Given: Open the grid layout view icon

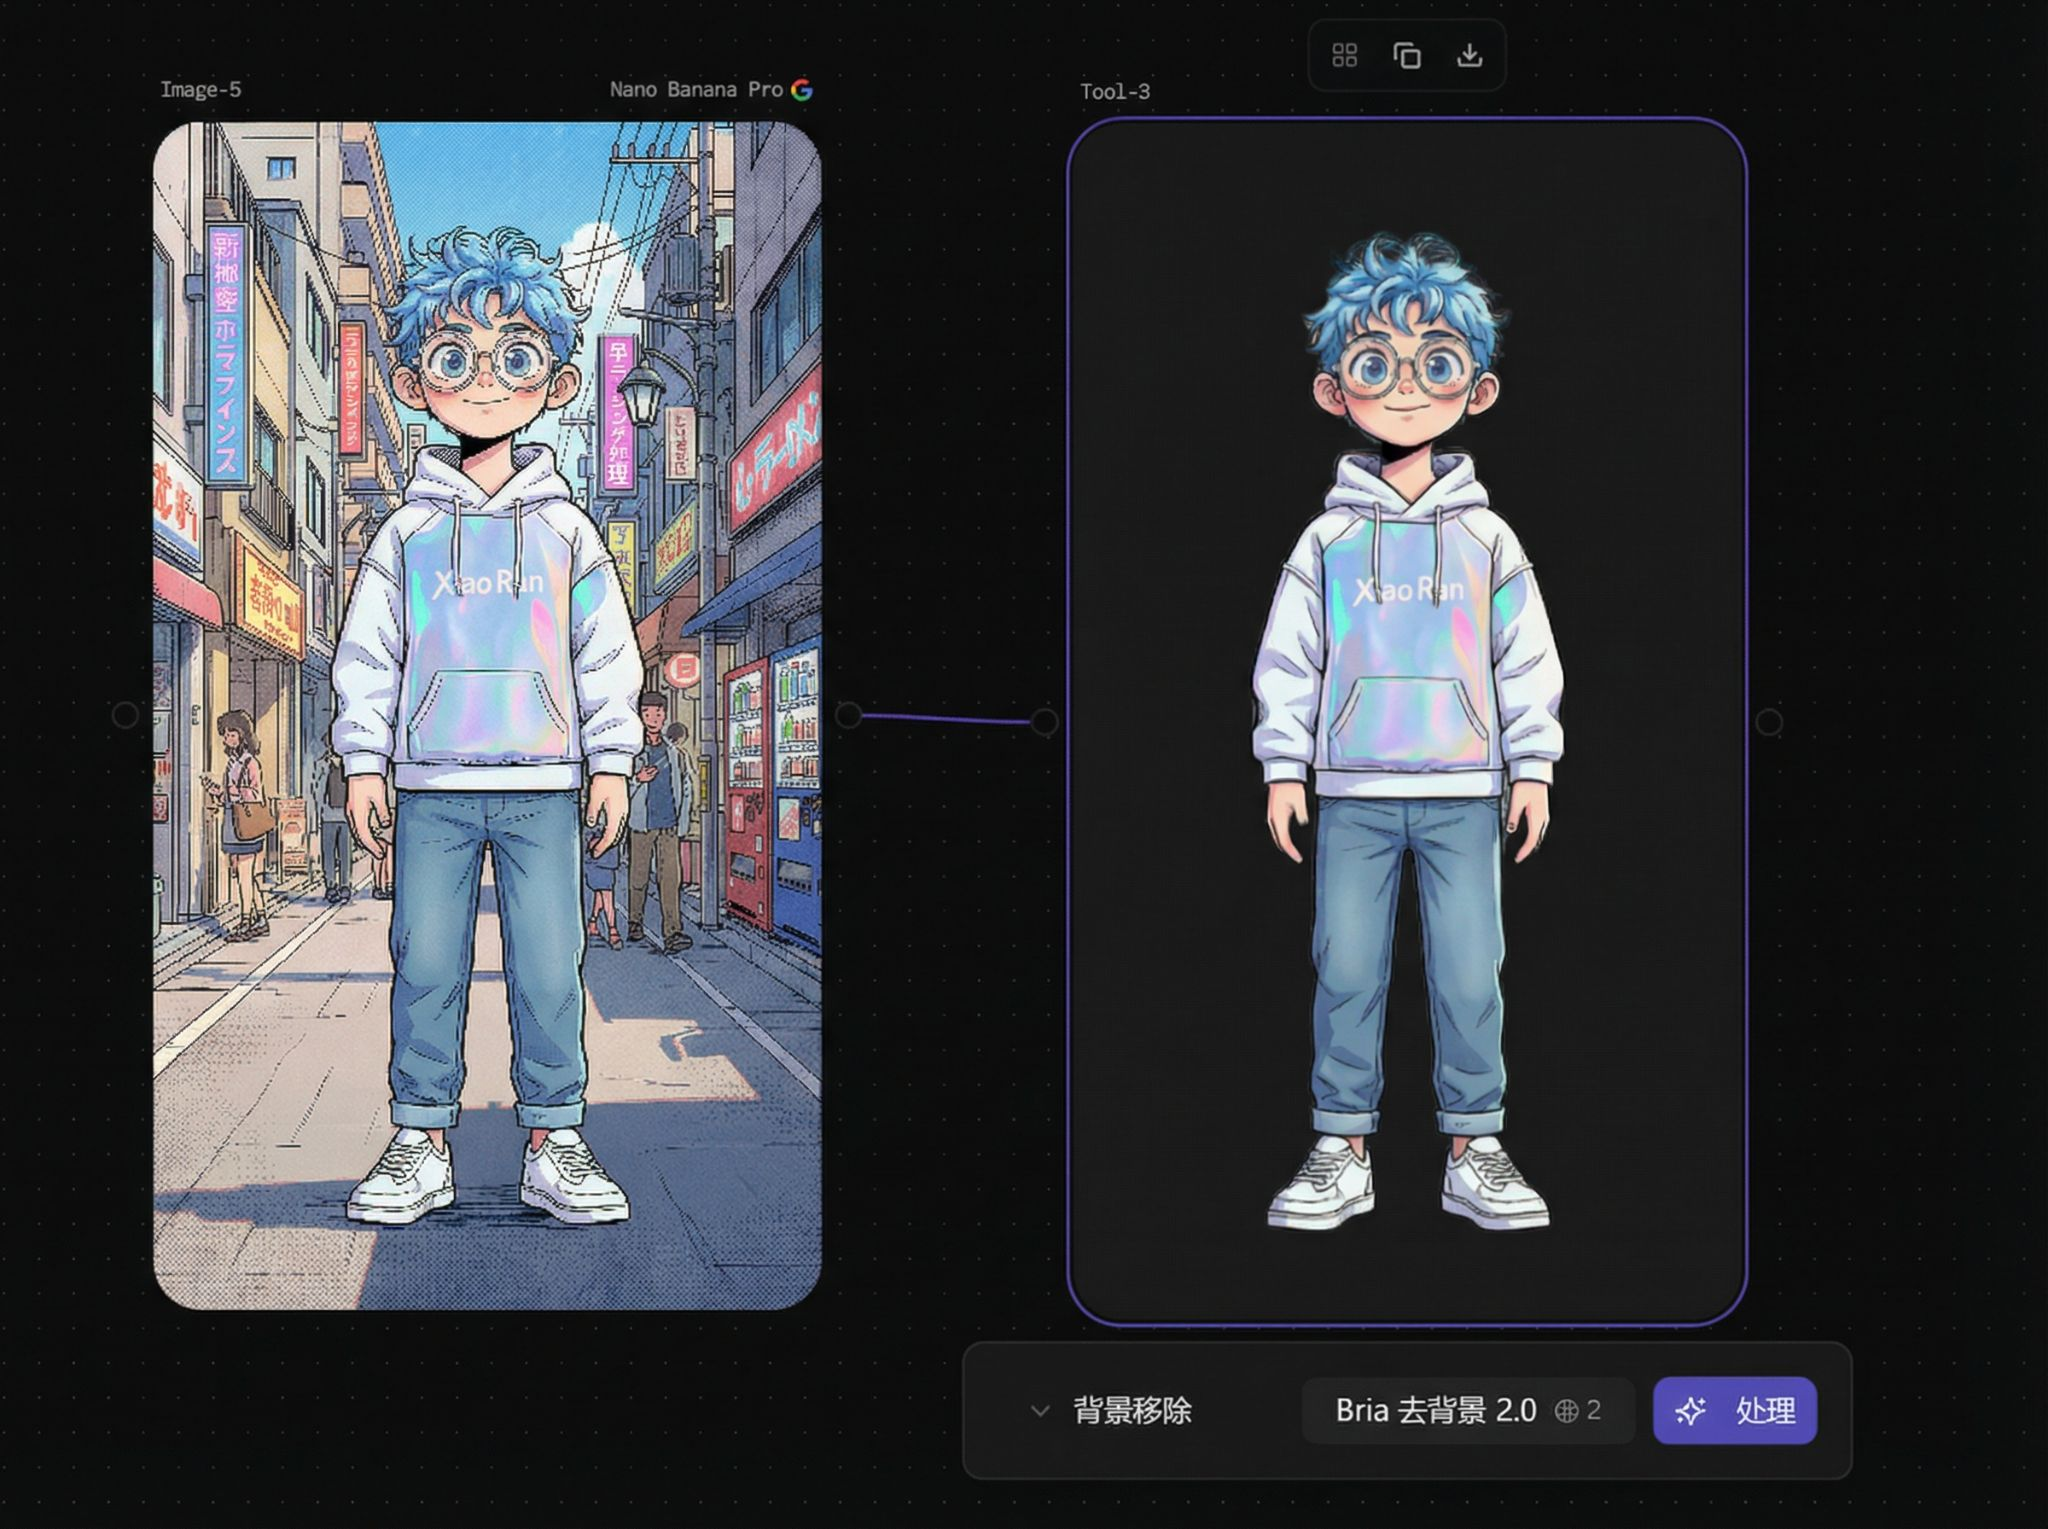Looking at the screenshot, I should (x=1344, y=56).
